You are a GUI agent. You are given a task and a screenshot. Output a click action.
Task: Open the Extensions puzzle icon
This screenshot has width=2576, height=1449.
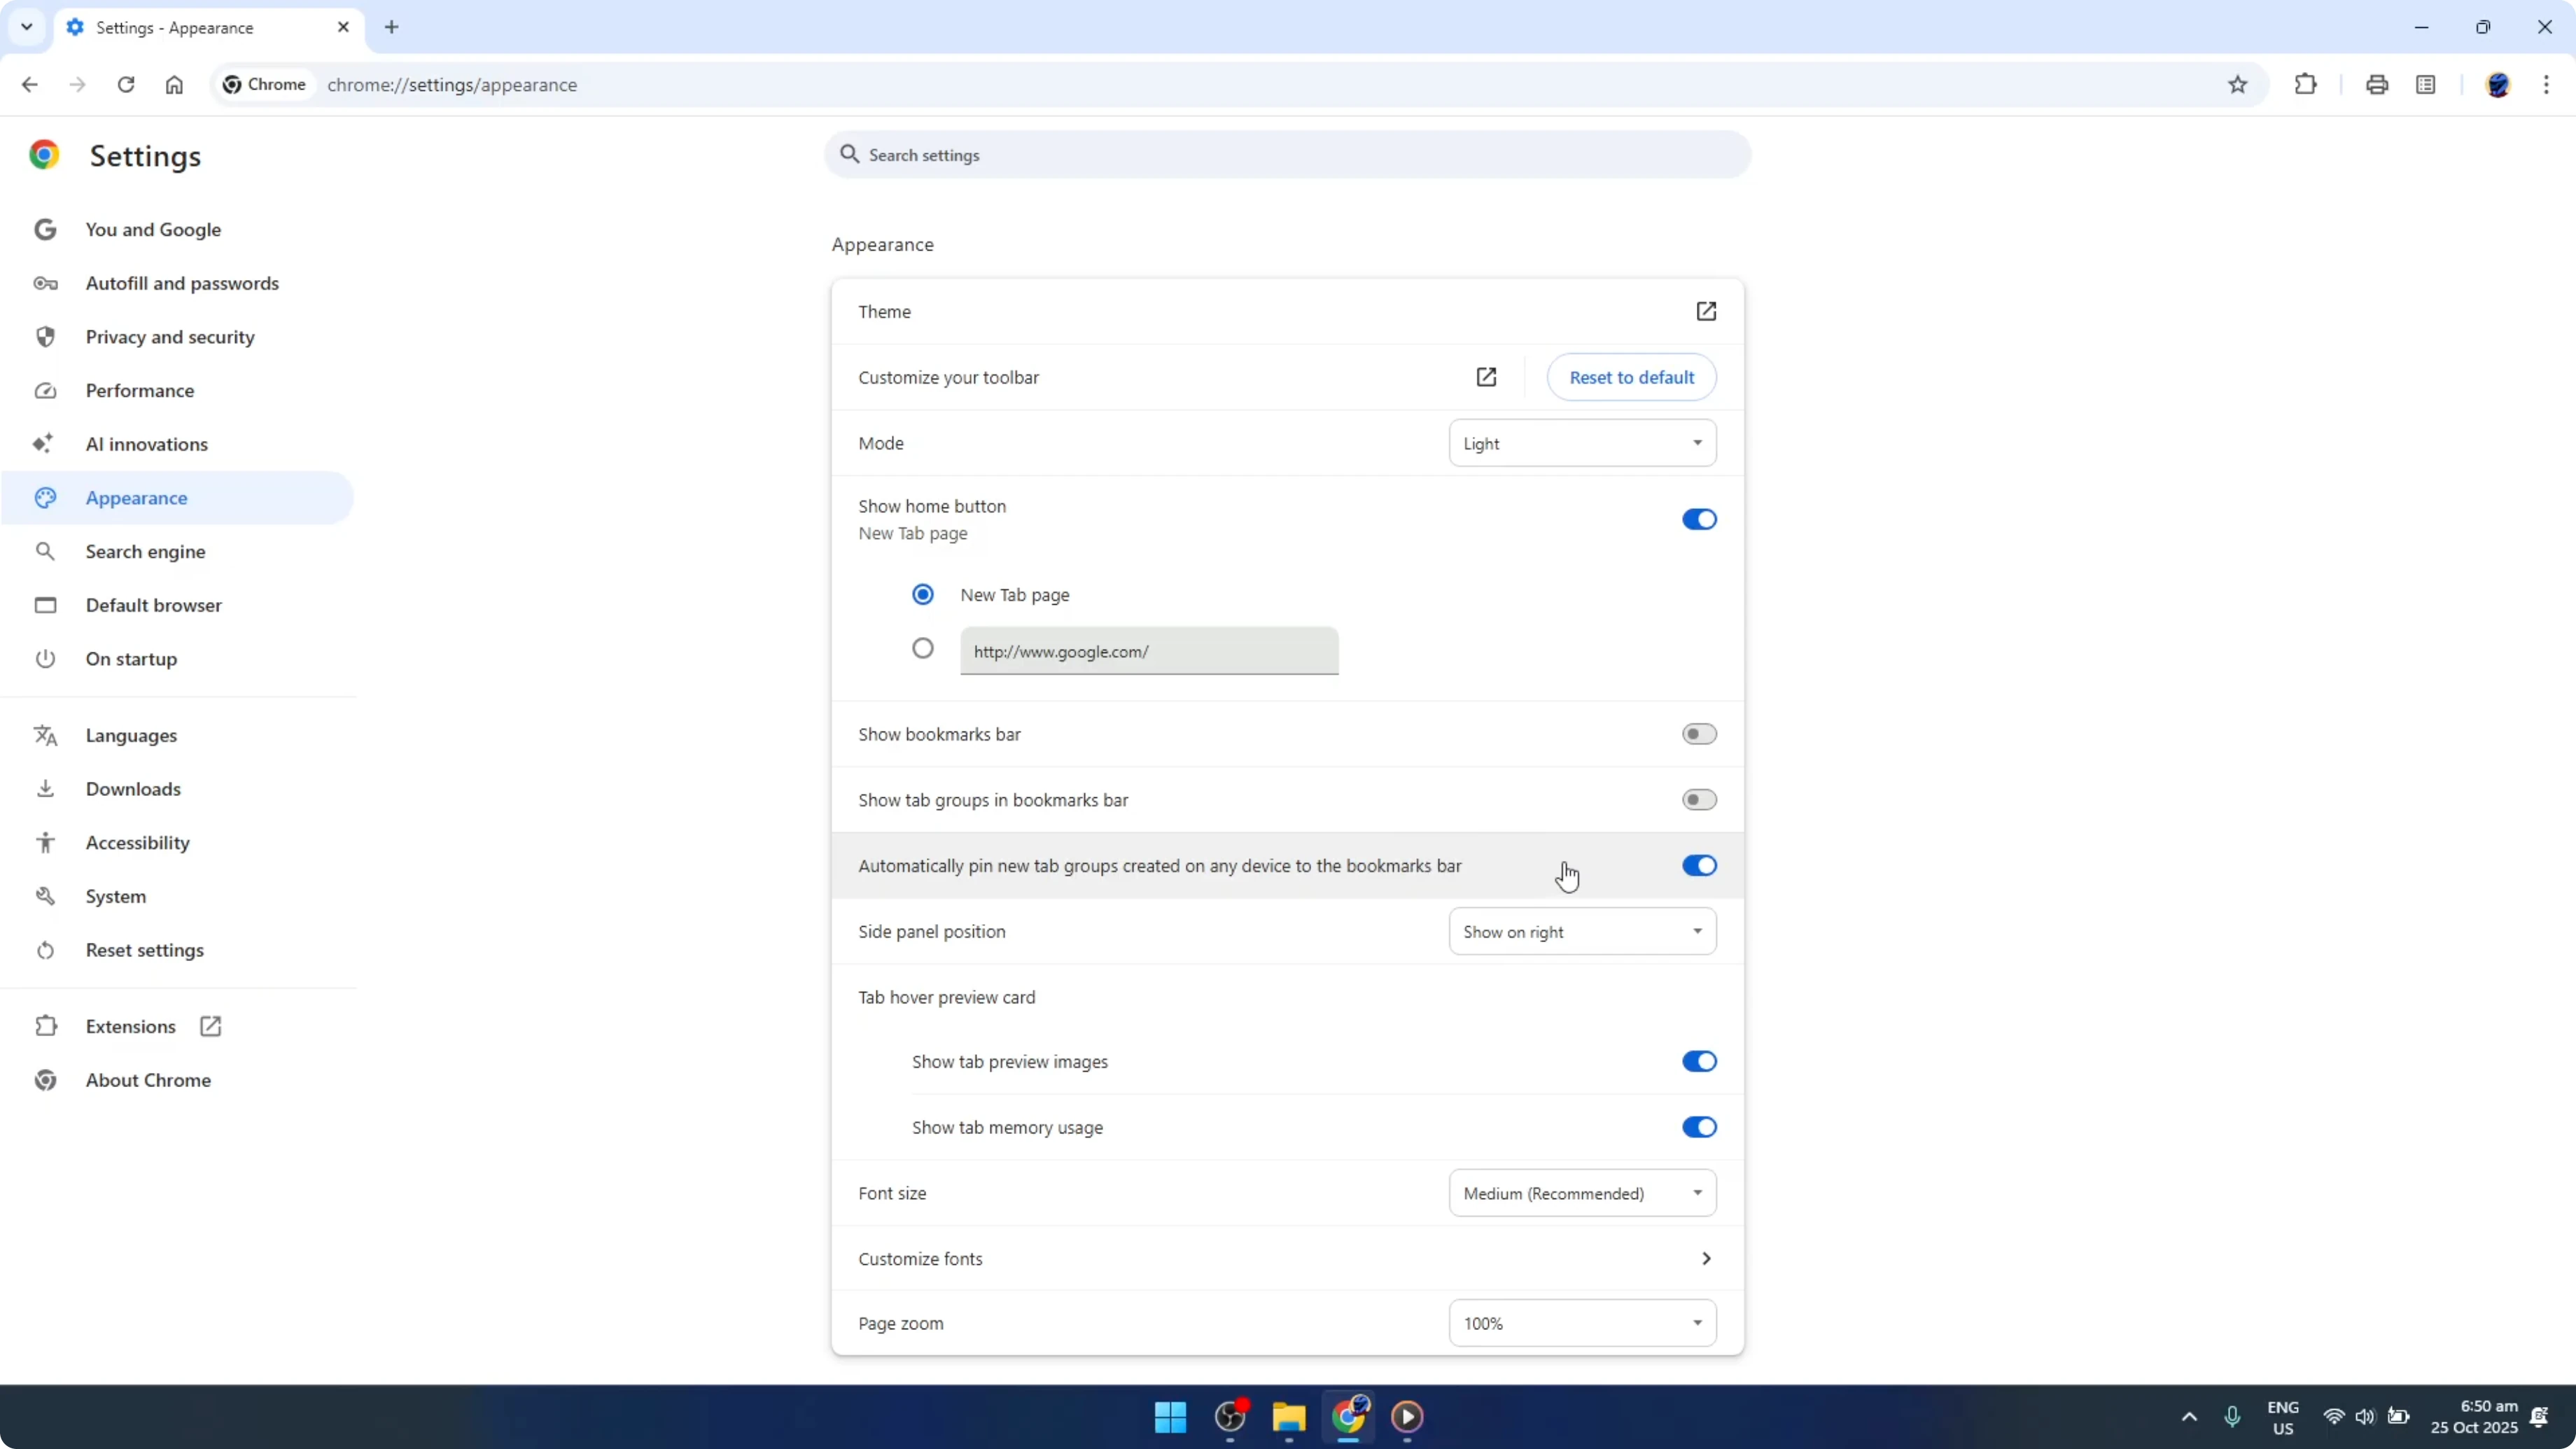[x=2305, y=84]
